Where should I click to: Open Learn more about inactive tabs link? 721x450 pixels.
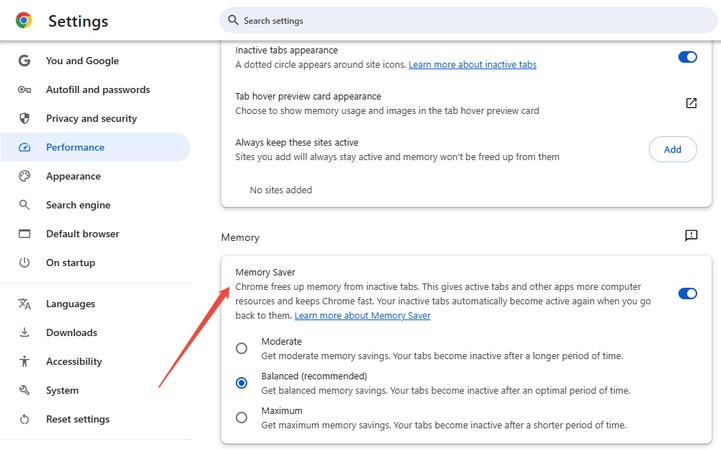point(472,65)
